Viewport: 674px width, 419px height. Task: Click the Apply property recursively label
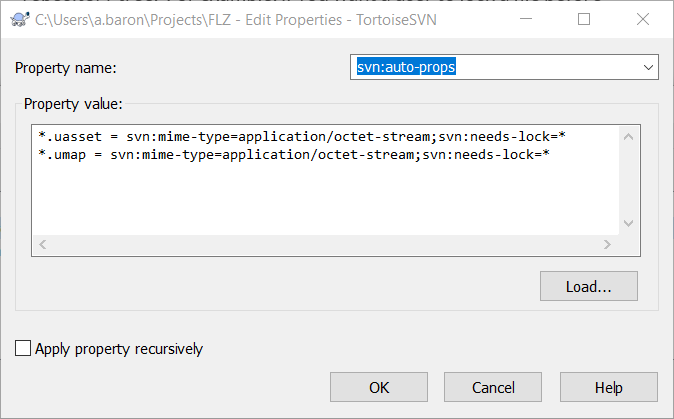click(x=119, y=349)
